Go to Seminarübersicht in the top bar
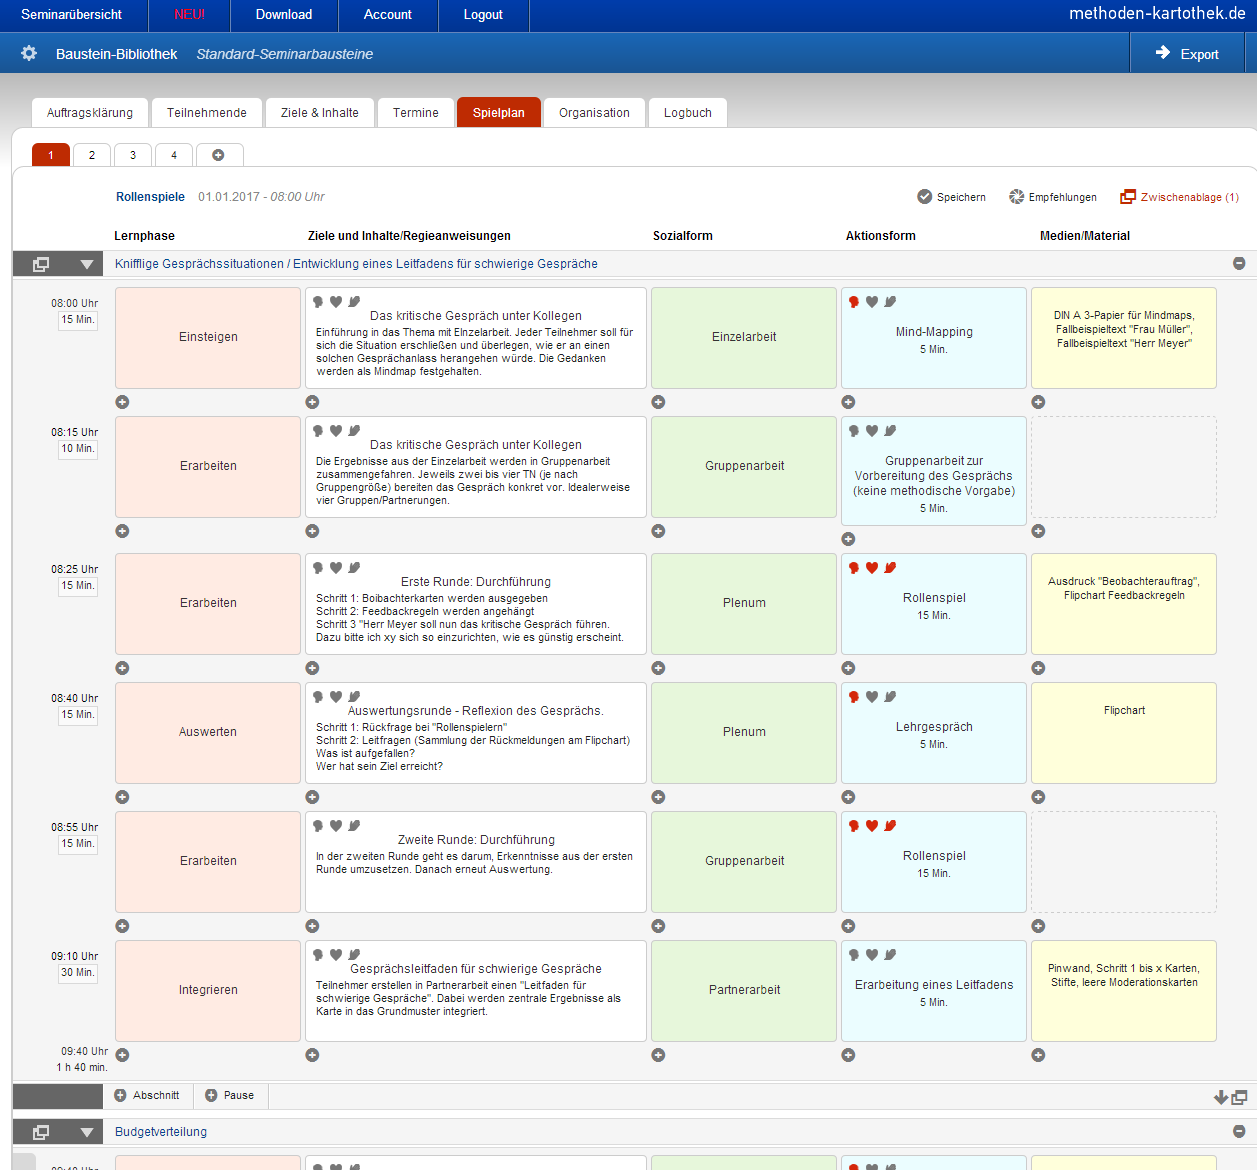The height and width of the screenshot is (1170, 1257). [x=71, y=15]
